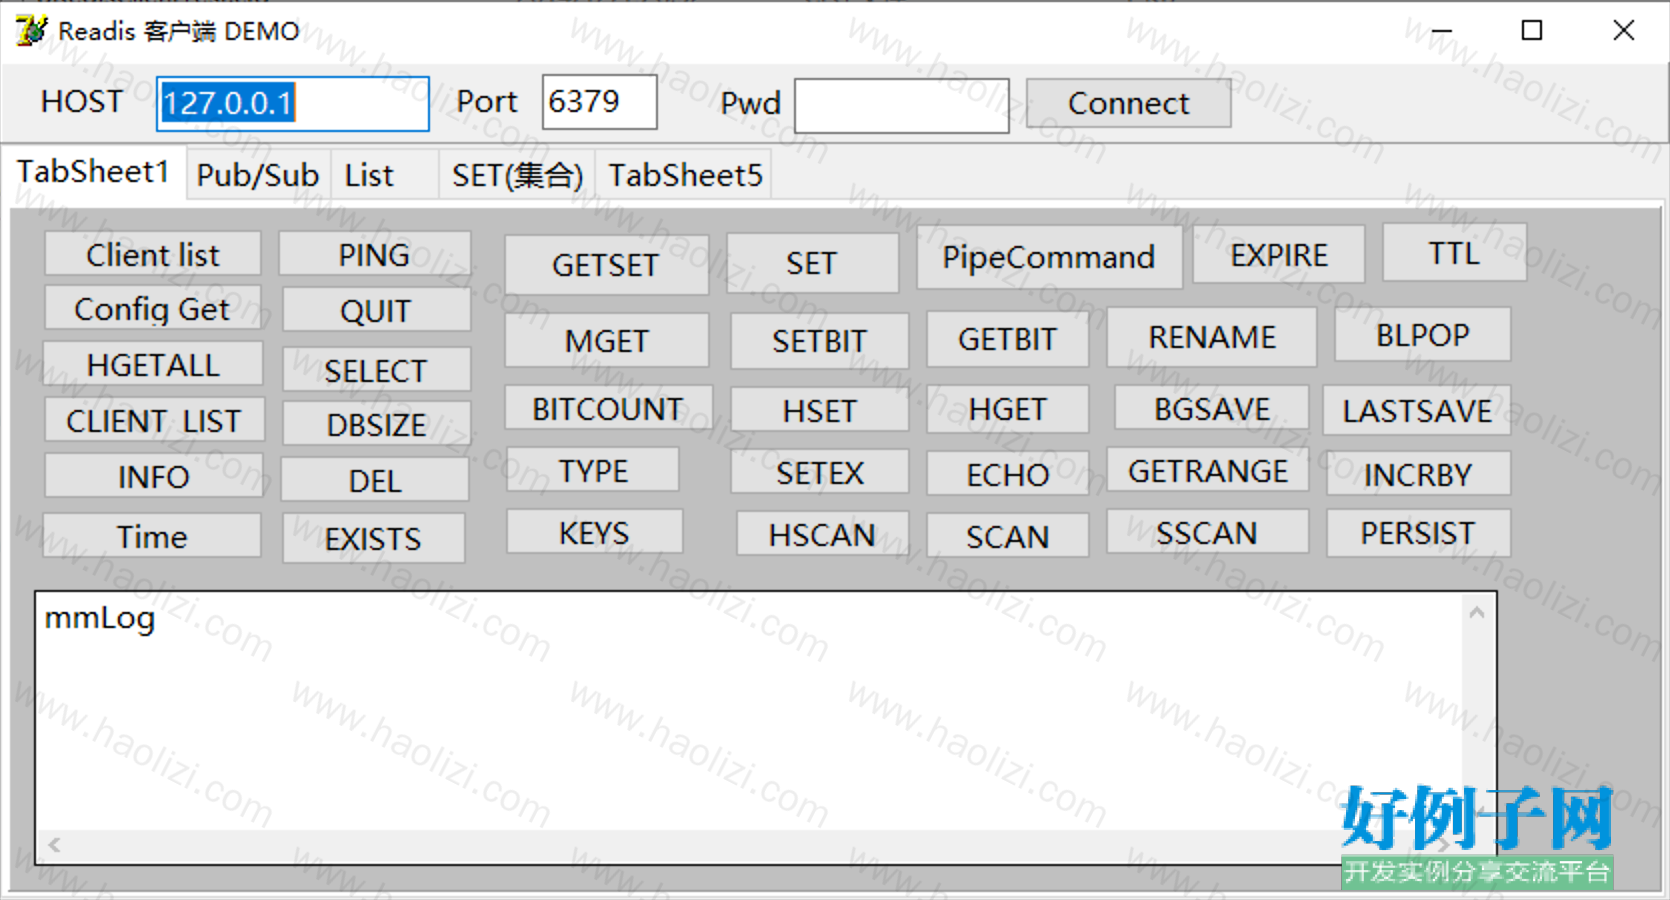
Task: Switch to the SET(集合) tab
Action: click(517, 175)
